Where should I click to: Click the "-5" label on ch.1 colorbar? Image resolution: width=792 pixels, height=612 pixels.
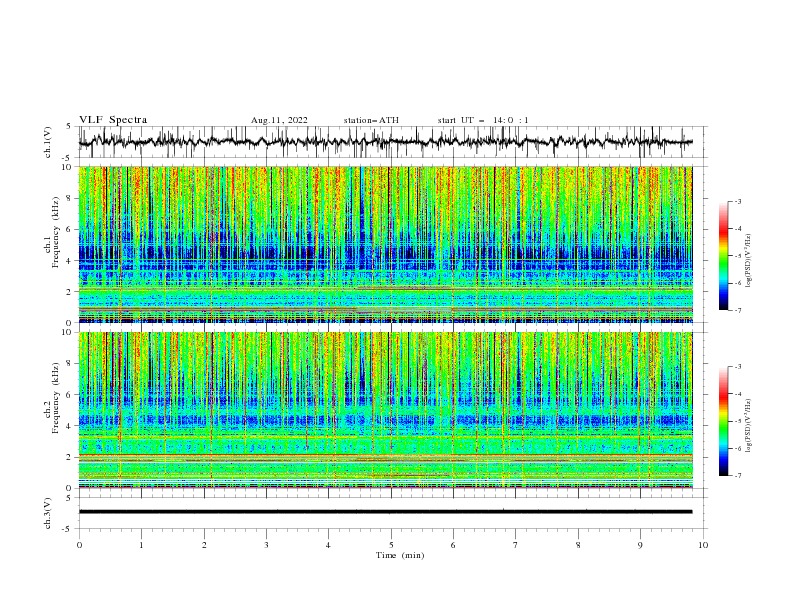pos(738,256)
